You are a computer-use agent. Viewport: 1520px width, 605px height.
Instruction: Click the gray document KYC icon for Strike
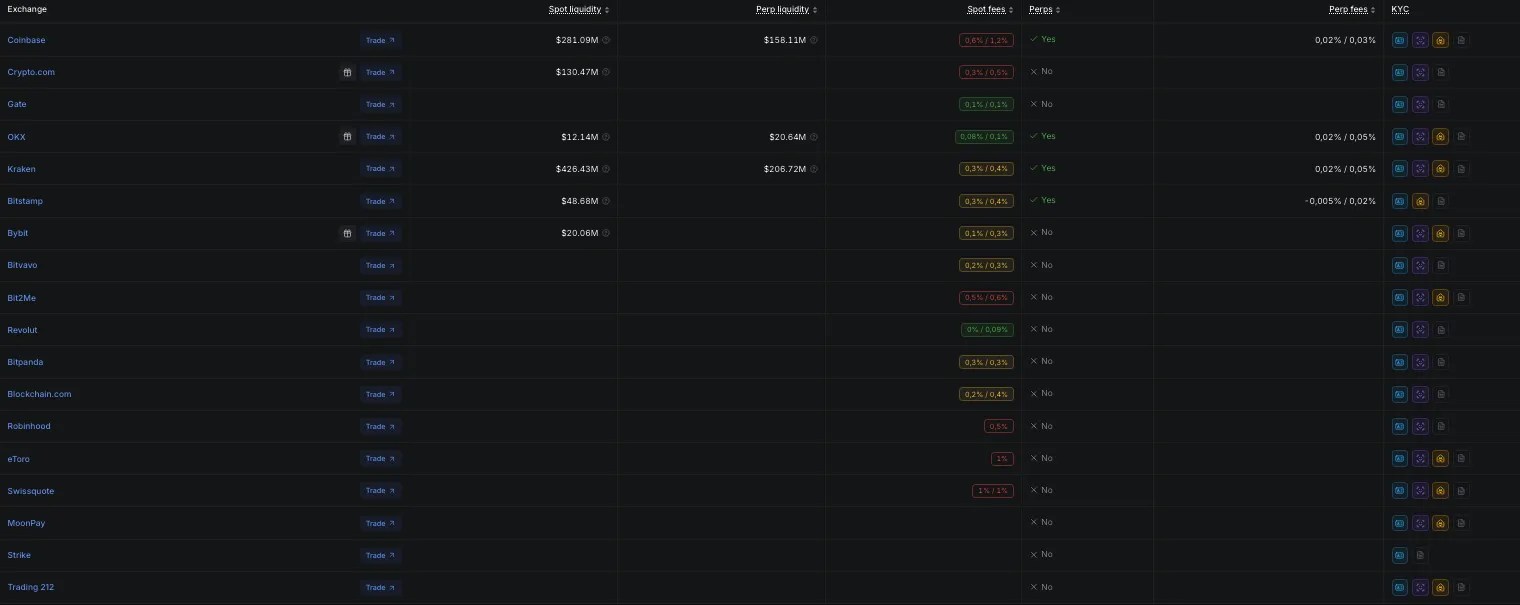[1420, 555]
